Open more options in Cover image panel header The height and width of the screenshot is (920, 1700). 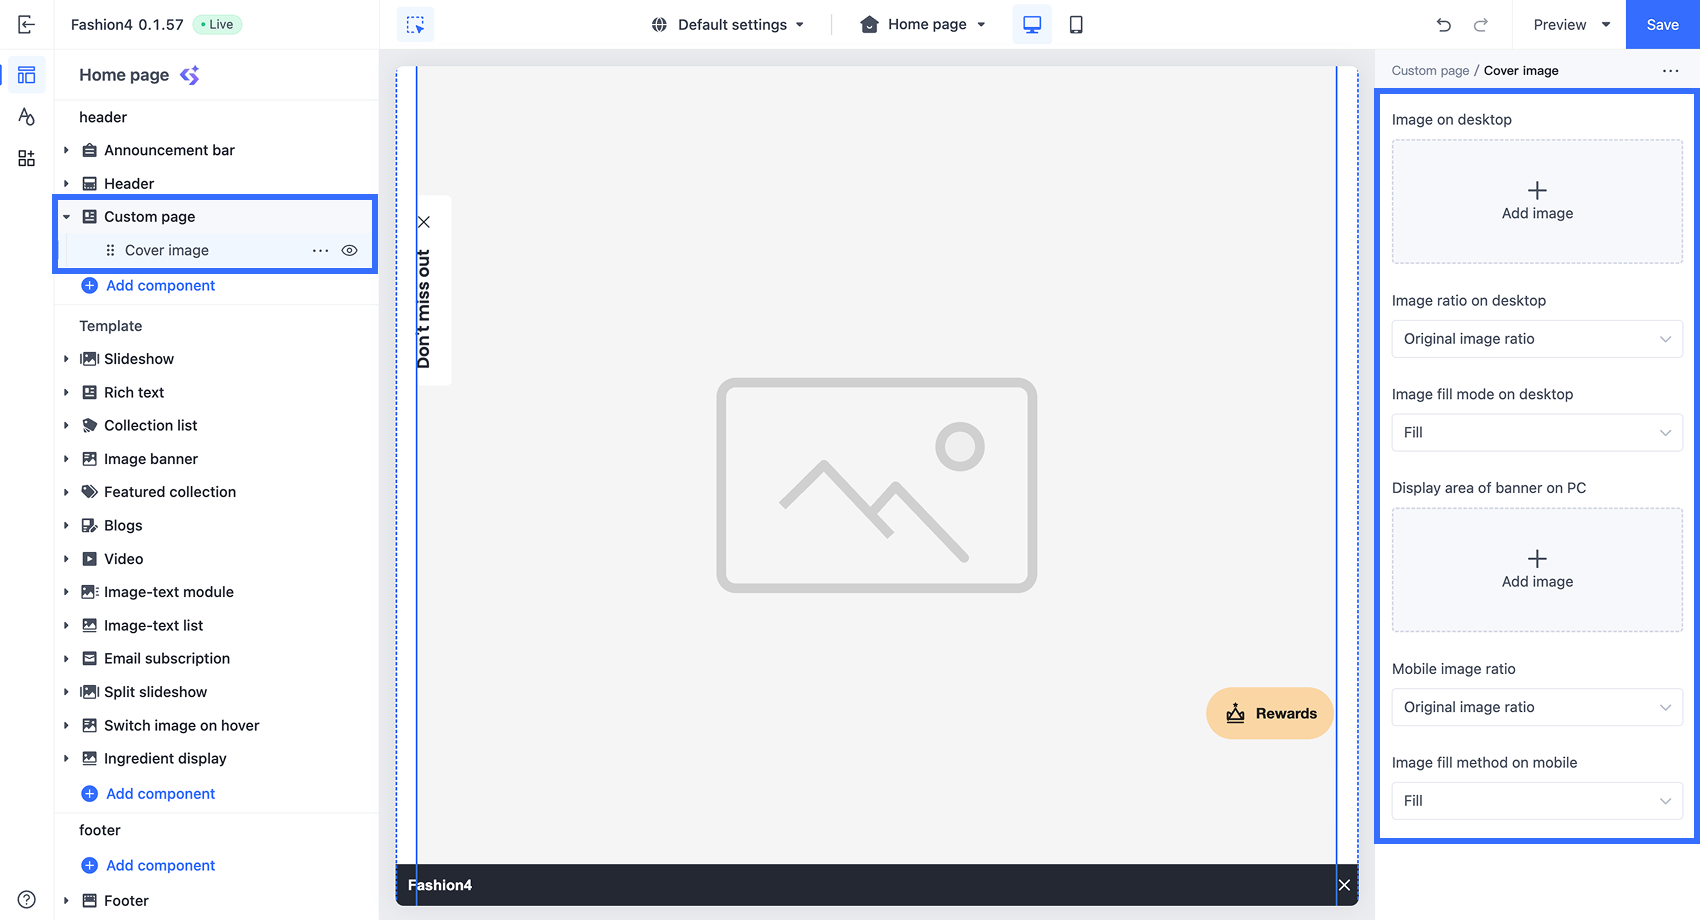(x=1671, y=71)
